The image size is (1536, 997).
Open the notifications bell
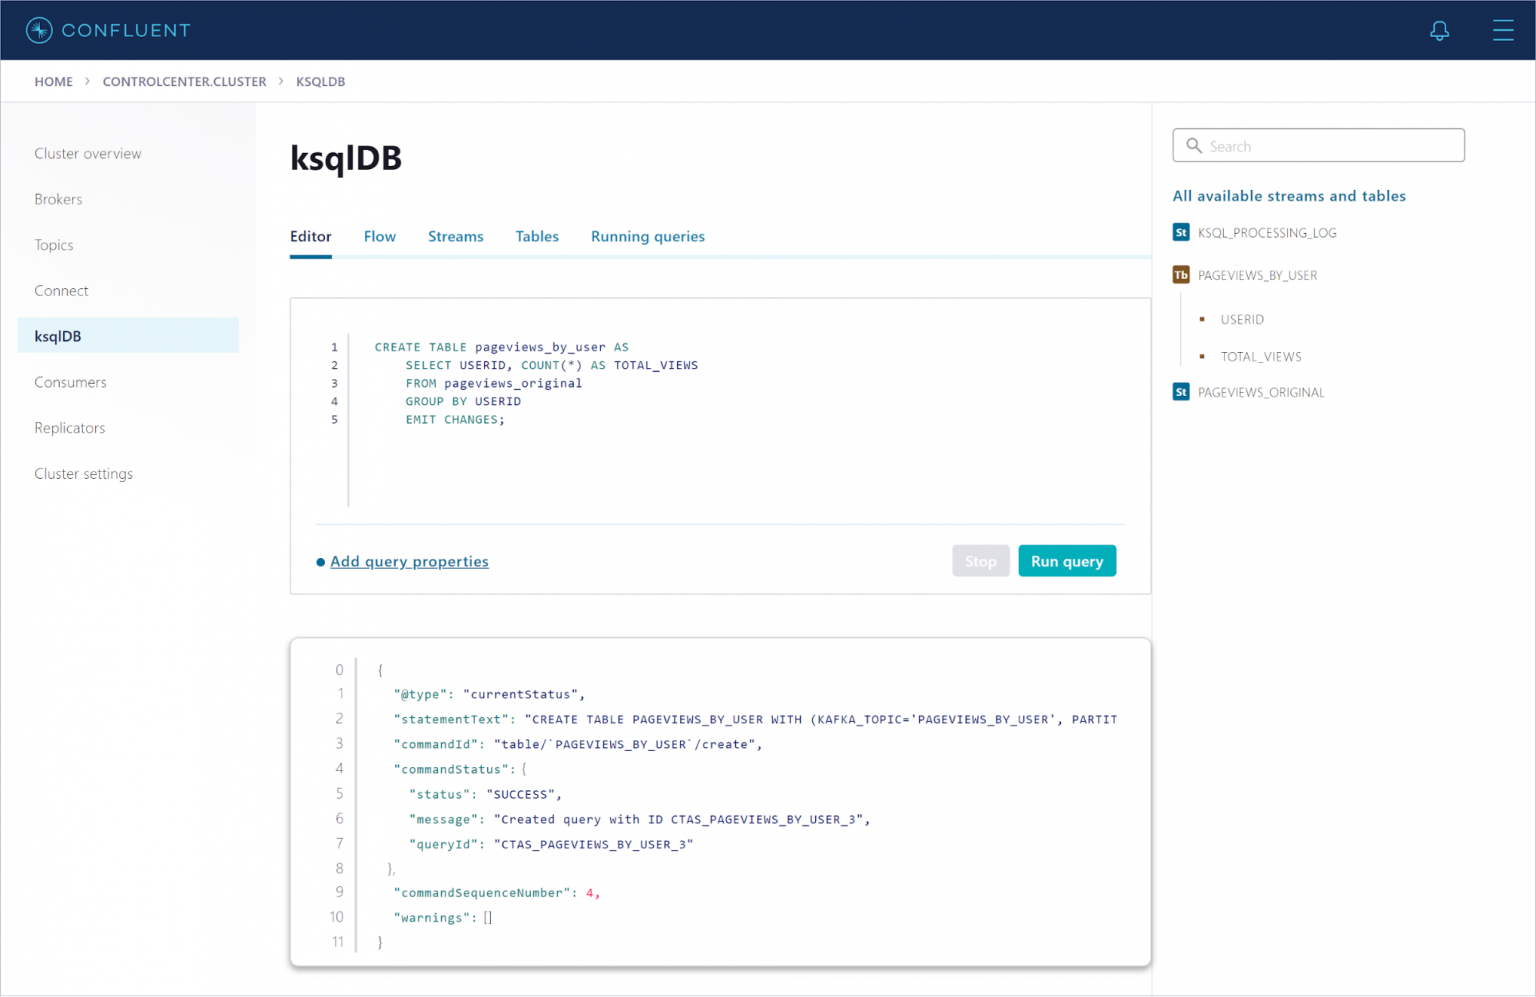pos(1439,31)
